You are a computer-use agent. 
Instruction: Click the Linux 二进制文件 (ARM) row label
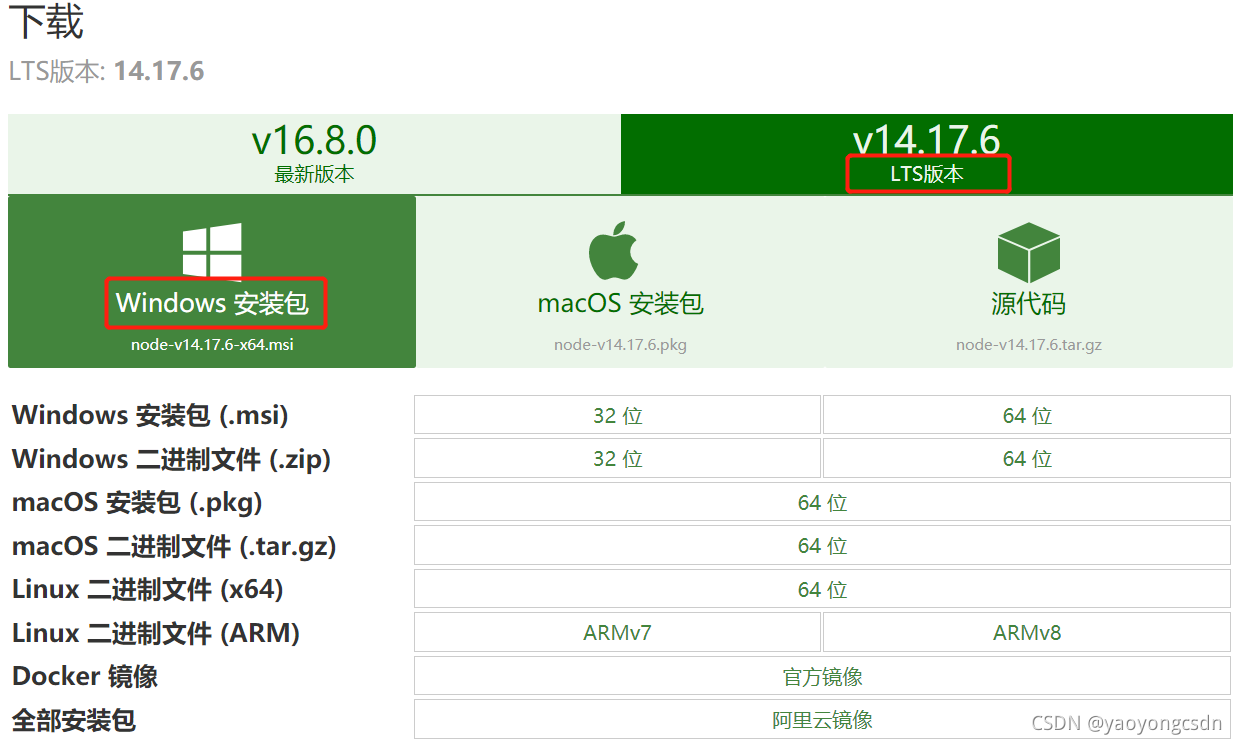pyautogui.click(x=156, y=633)
